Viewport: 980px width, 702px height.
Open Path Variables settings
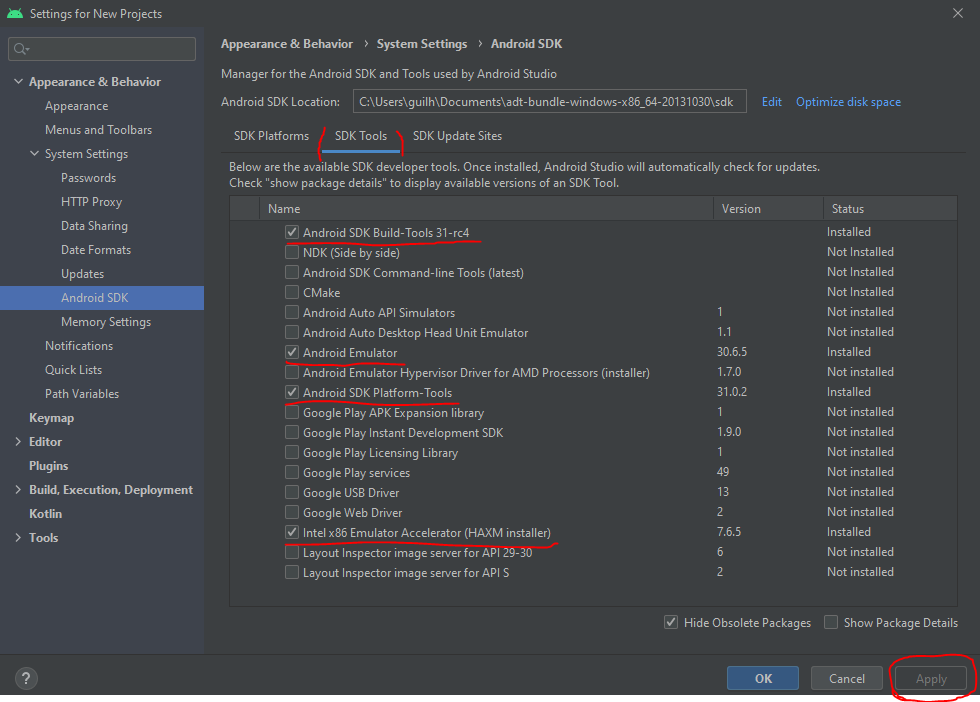click(82, 394)
